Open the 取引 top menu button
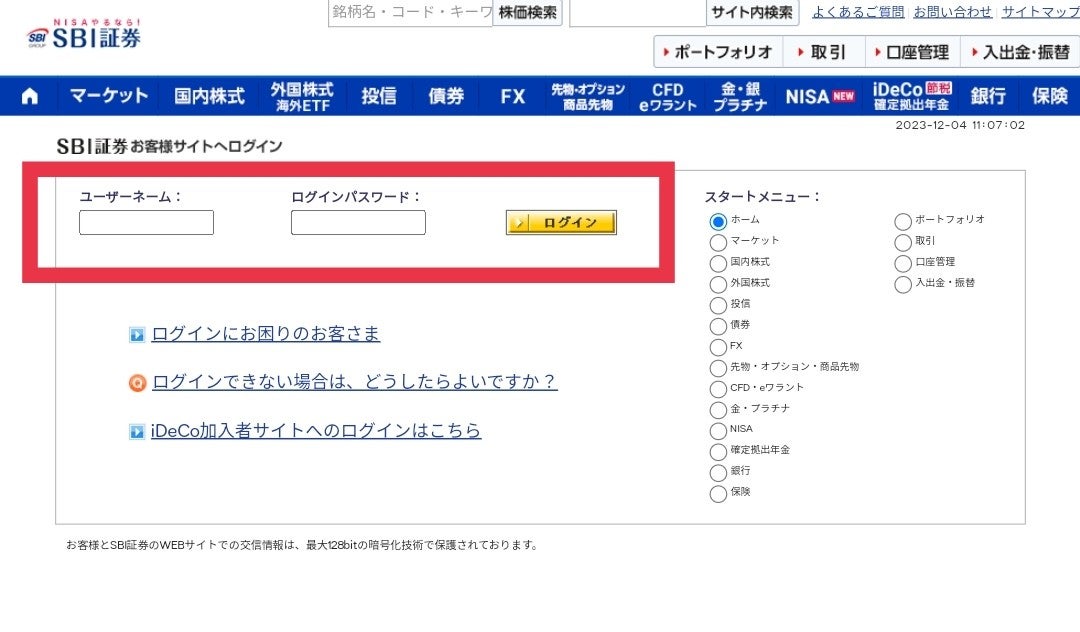This screenshot has height=632, width=1080. (x=823, y=52)
